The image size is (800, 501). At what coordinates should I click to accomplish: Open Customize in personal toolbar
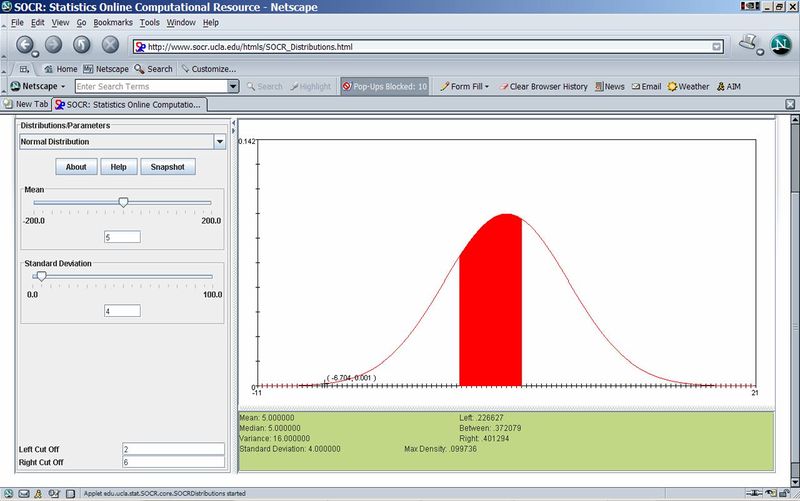pos(209,69)
